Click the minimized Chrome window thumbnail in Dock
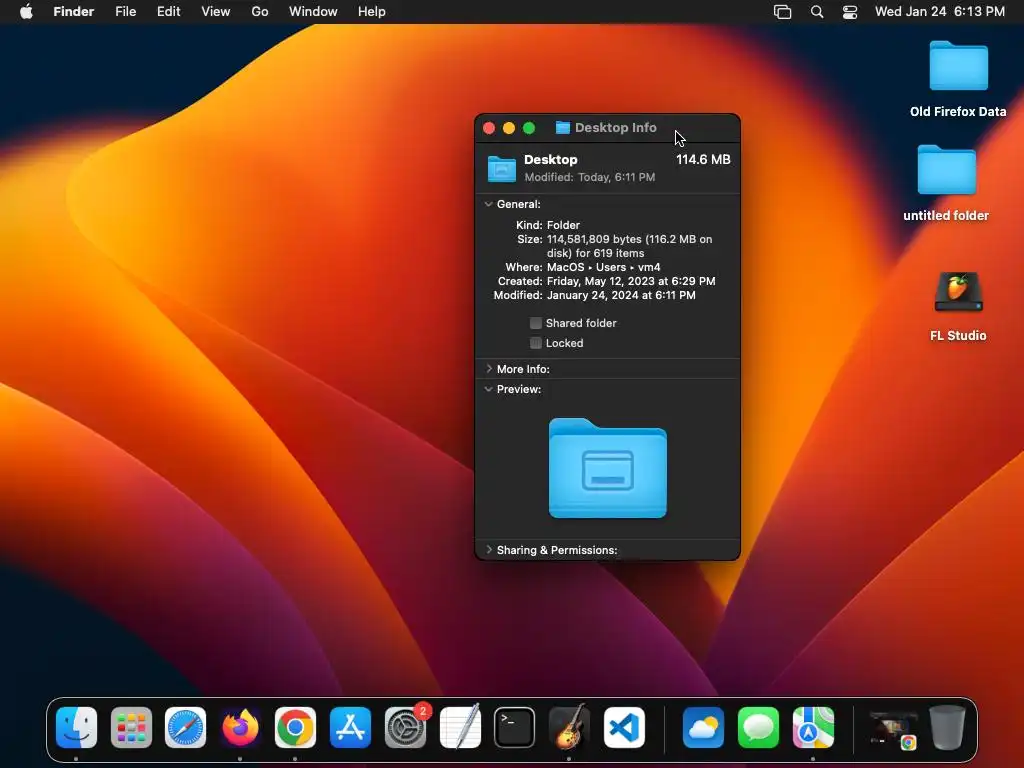Screen dimensions: 1024x768 (893, 729)
